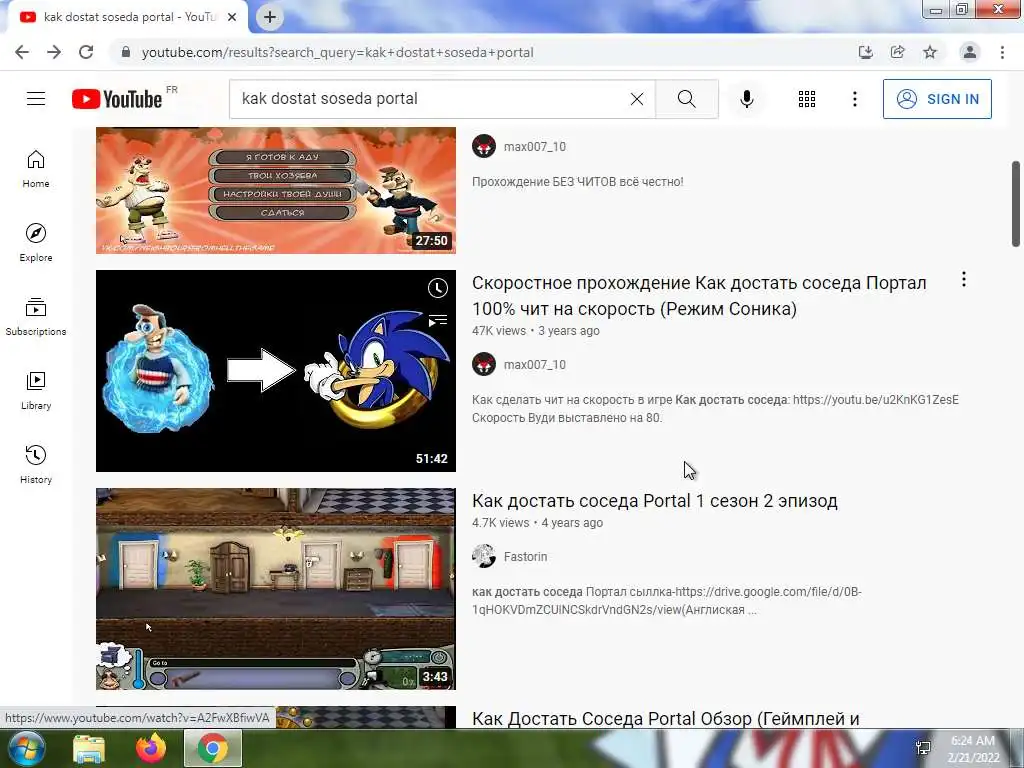Open title Как Достать Соседа Portal Обзор

[x=665, y=718]
